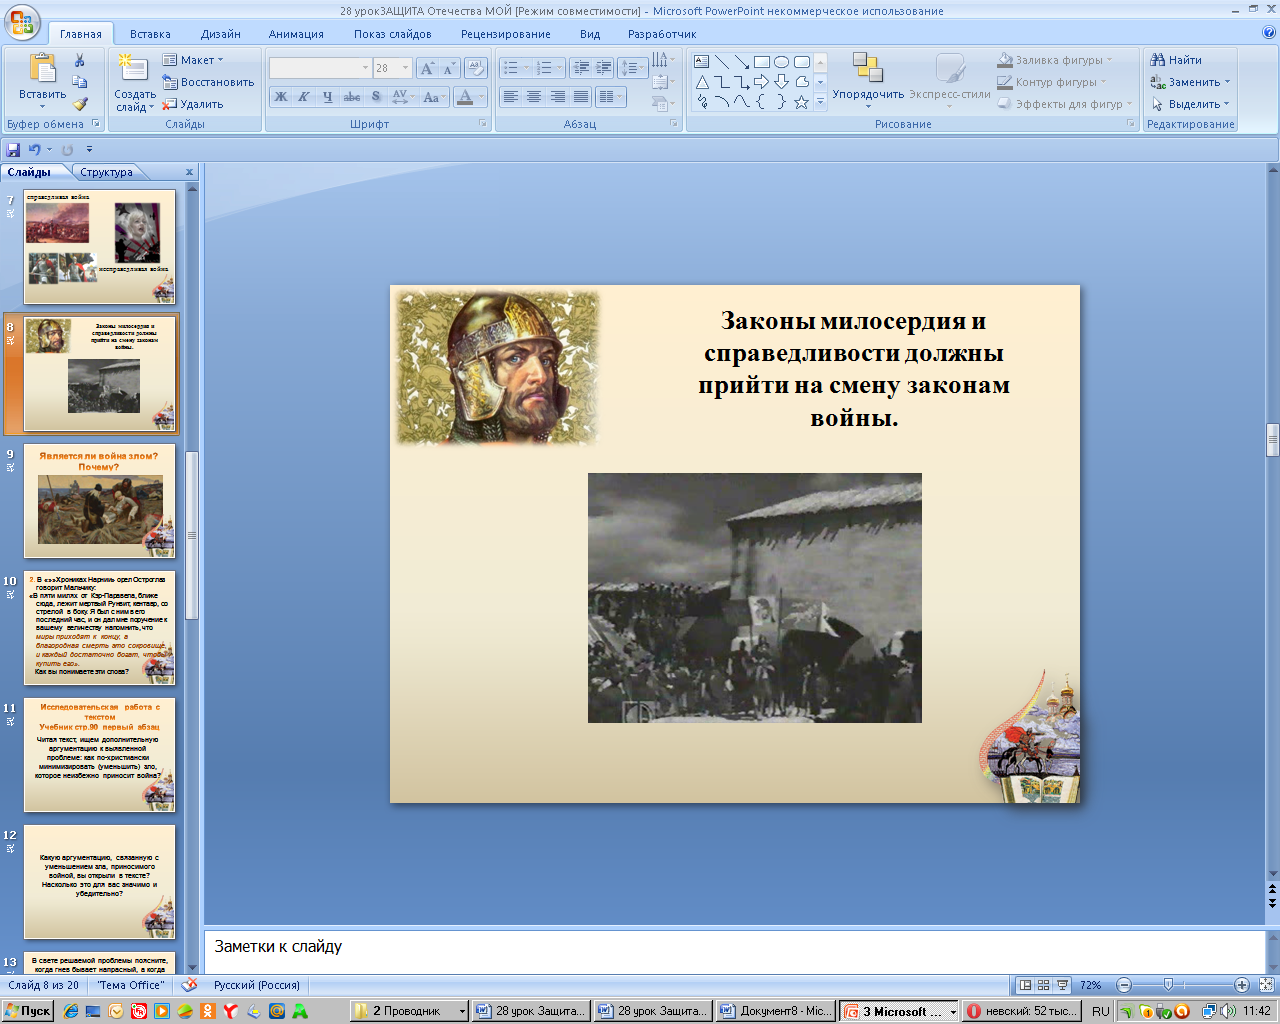The height and width of the screenshot is (1024, 1280).
Task: Open the Дизайн ribbon tab
Action: point(220,34)
